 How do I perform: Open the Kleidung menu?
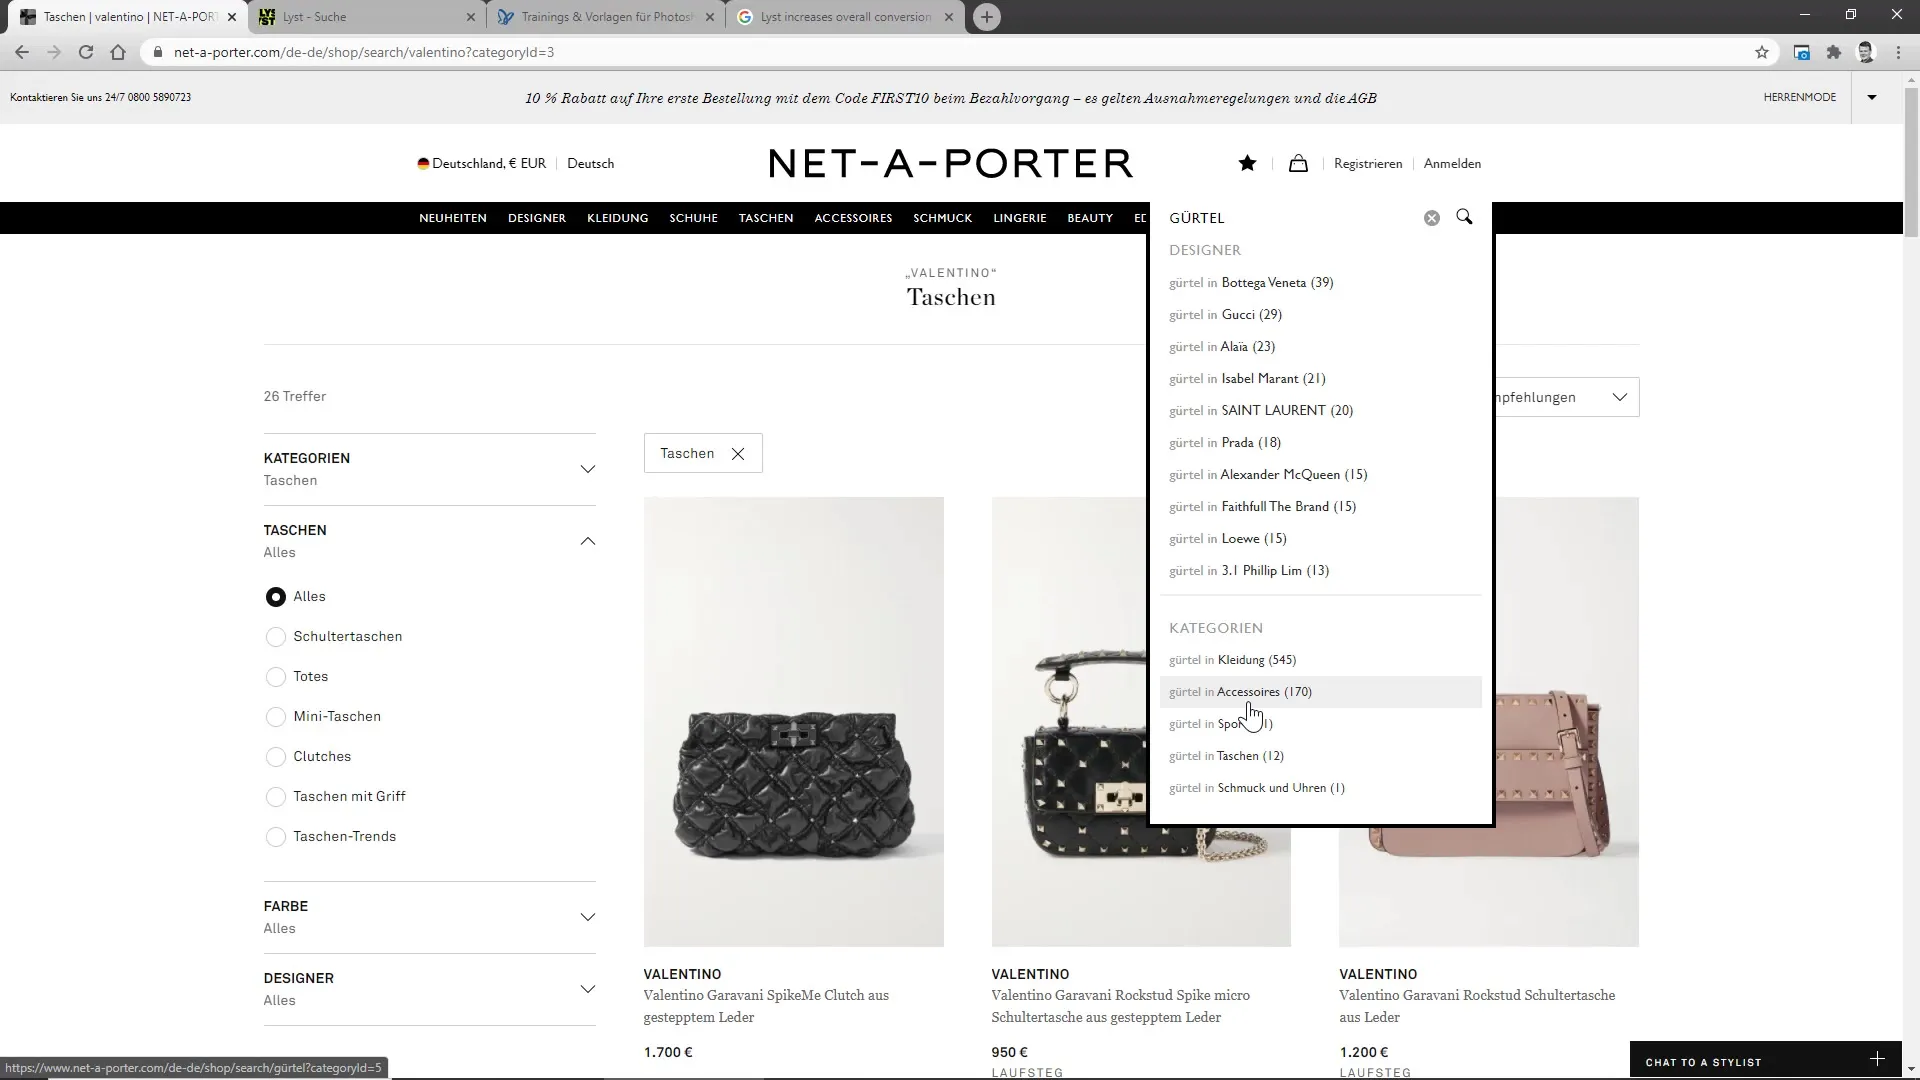pyautogui.click(x=618, y=218)
